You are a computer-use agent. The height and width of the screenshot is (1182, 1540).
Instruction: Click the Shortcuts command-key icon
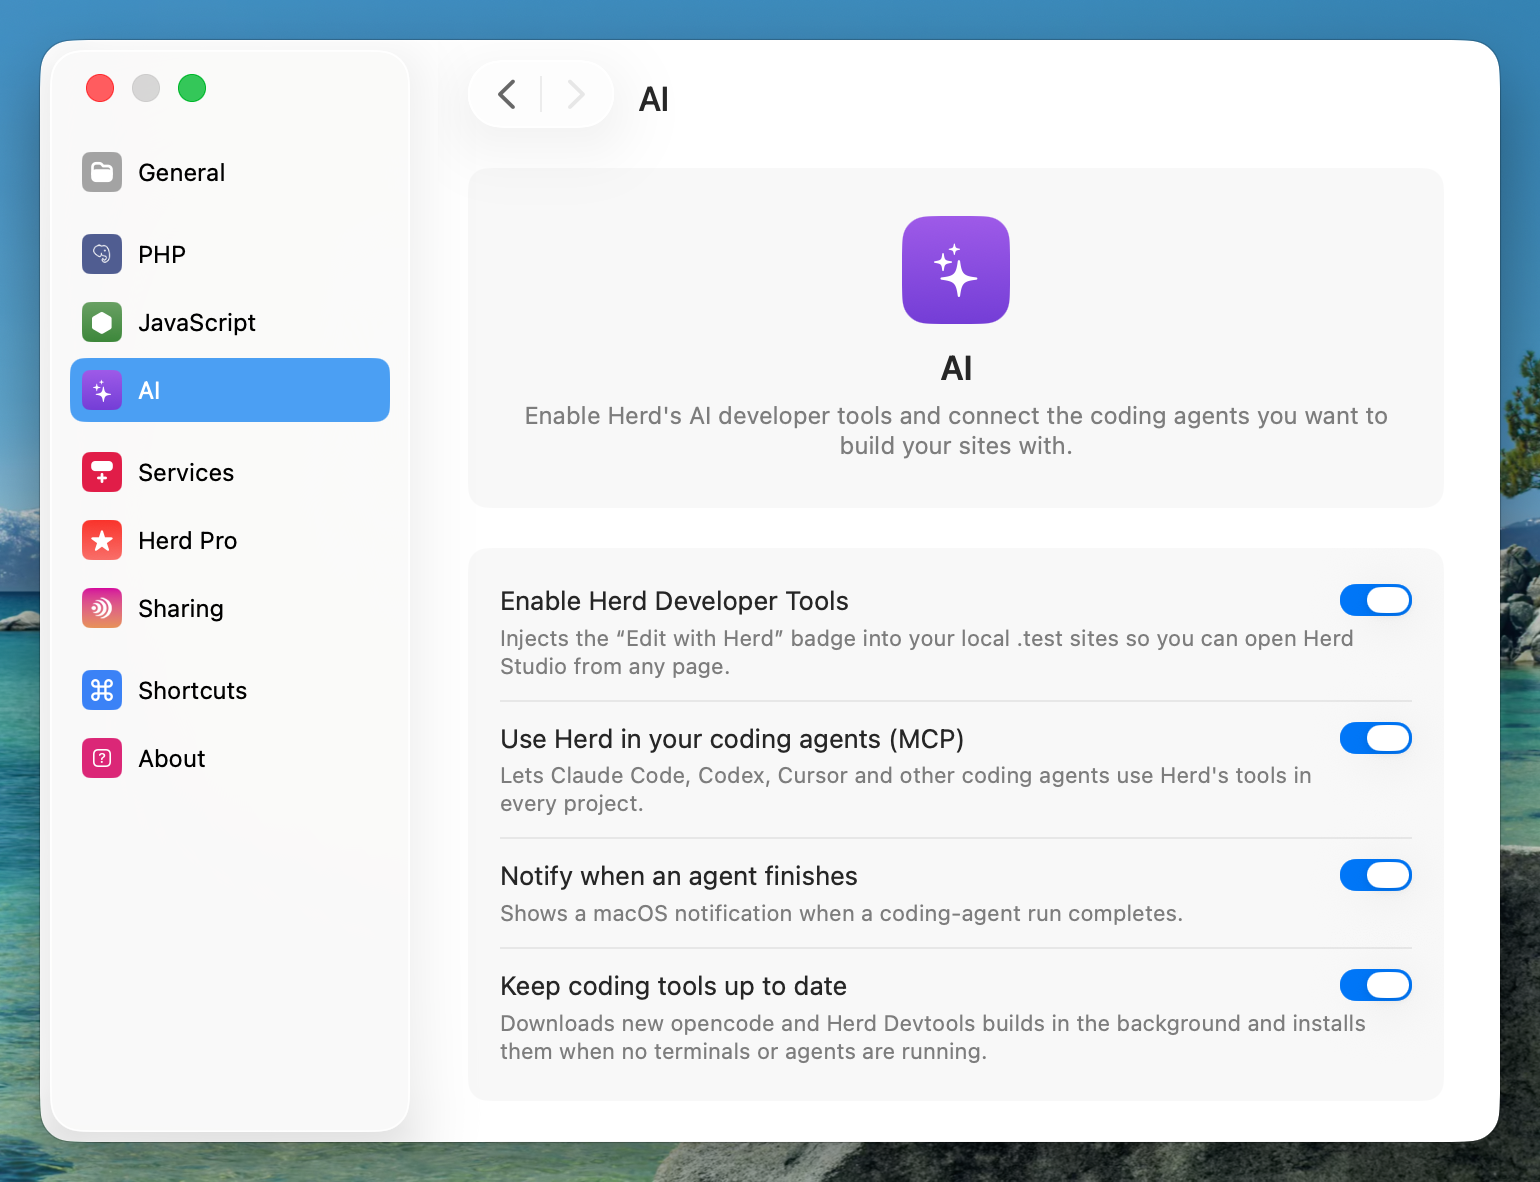[x=102, y=690]
